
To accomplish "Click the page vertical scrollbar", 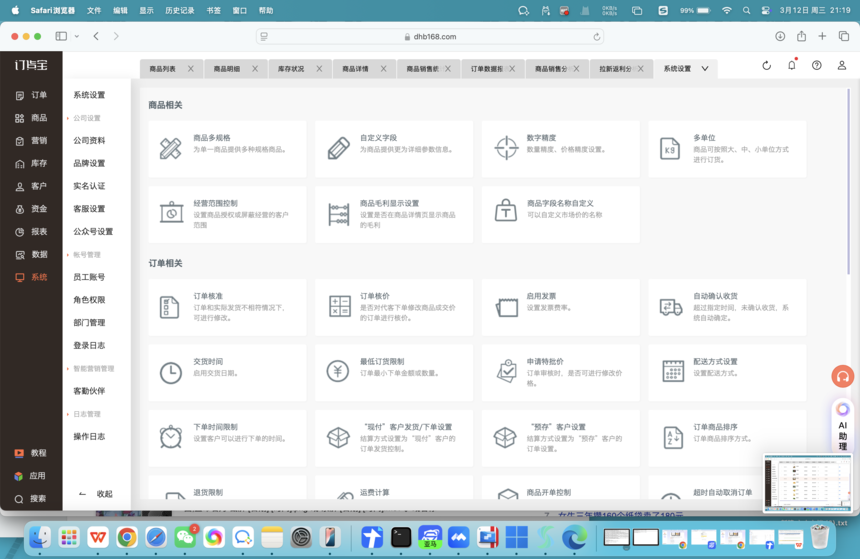I will coord(848,181).
